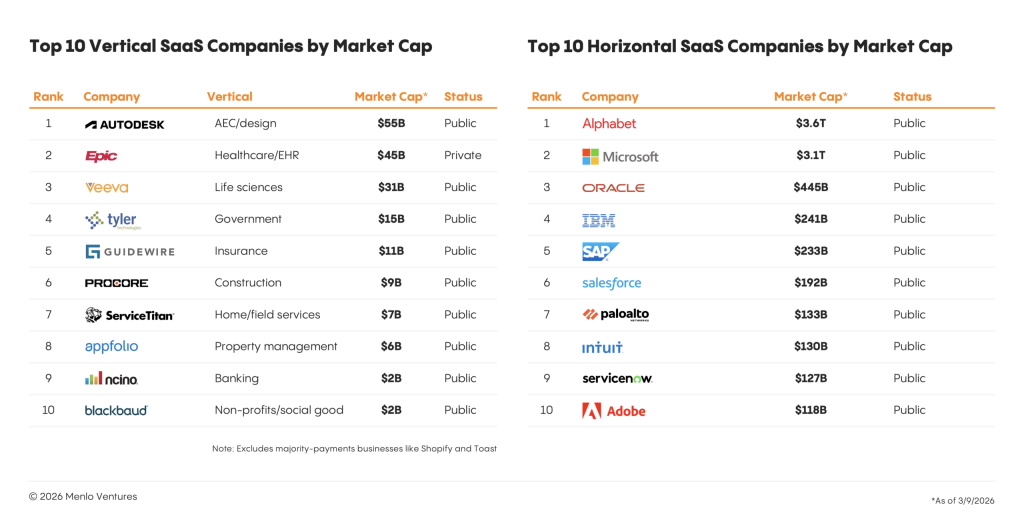Viewport: 1024px width, 519px height.
Task: Click the left table's Market Cap header
Action: (391, 97)
